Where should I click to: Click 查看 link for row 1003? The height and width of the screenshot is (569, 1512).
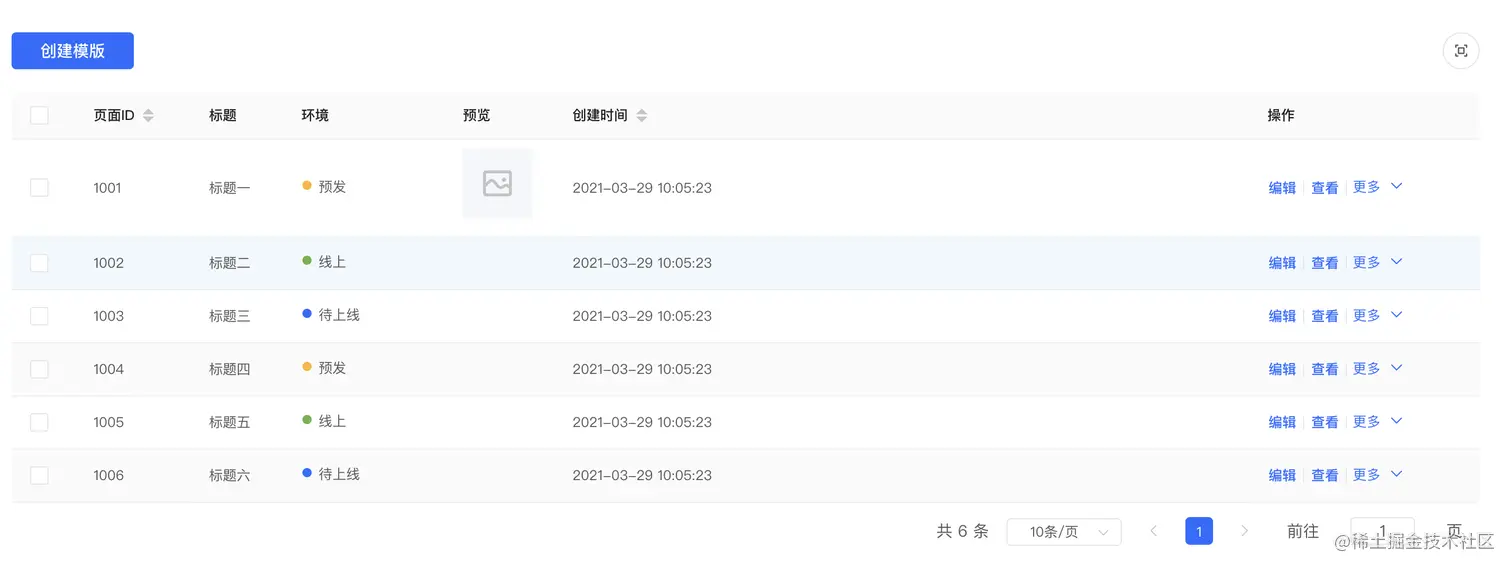(x=1325, y=316)
